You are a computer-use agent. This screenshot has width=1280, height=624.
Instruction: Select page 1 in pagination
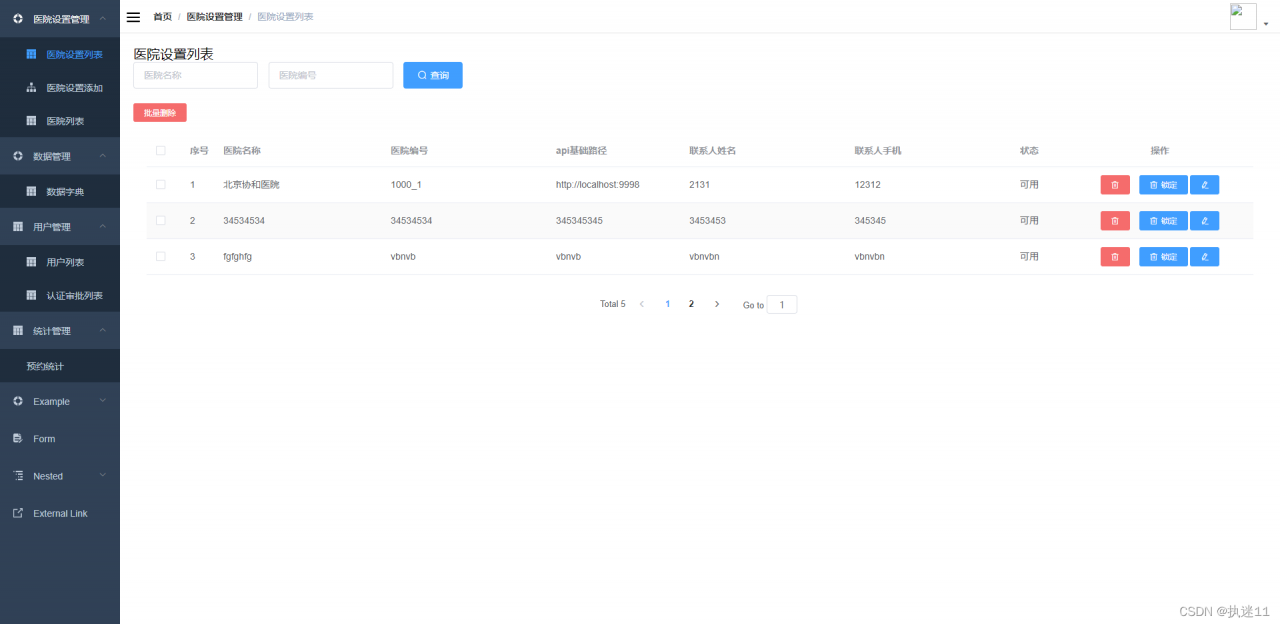point(668,304)
